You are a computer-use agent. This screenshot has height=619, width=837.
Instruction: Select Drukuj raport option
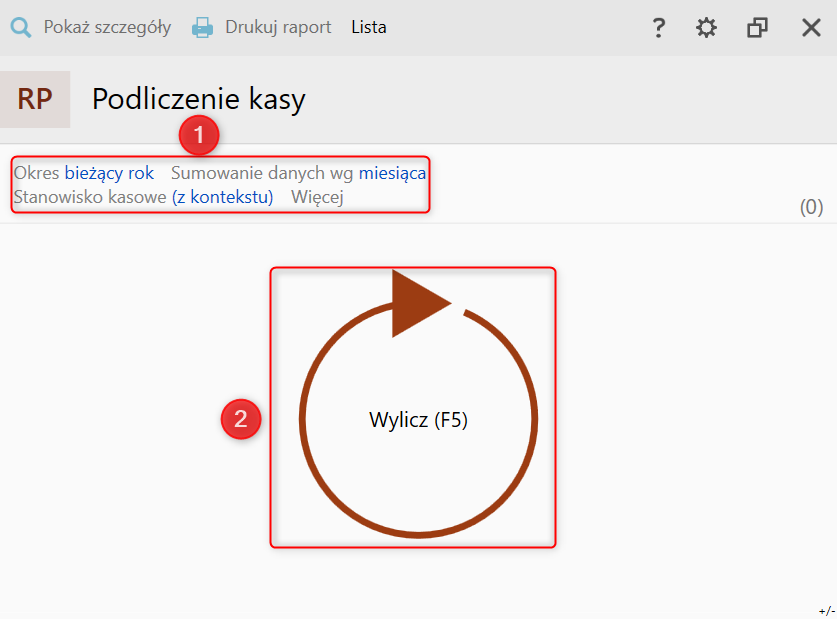(278, 27)
